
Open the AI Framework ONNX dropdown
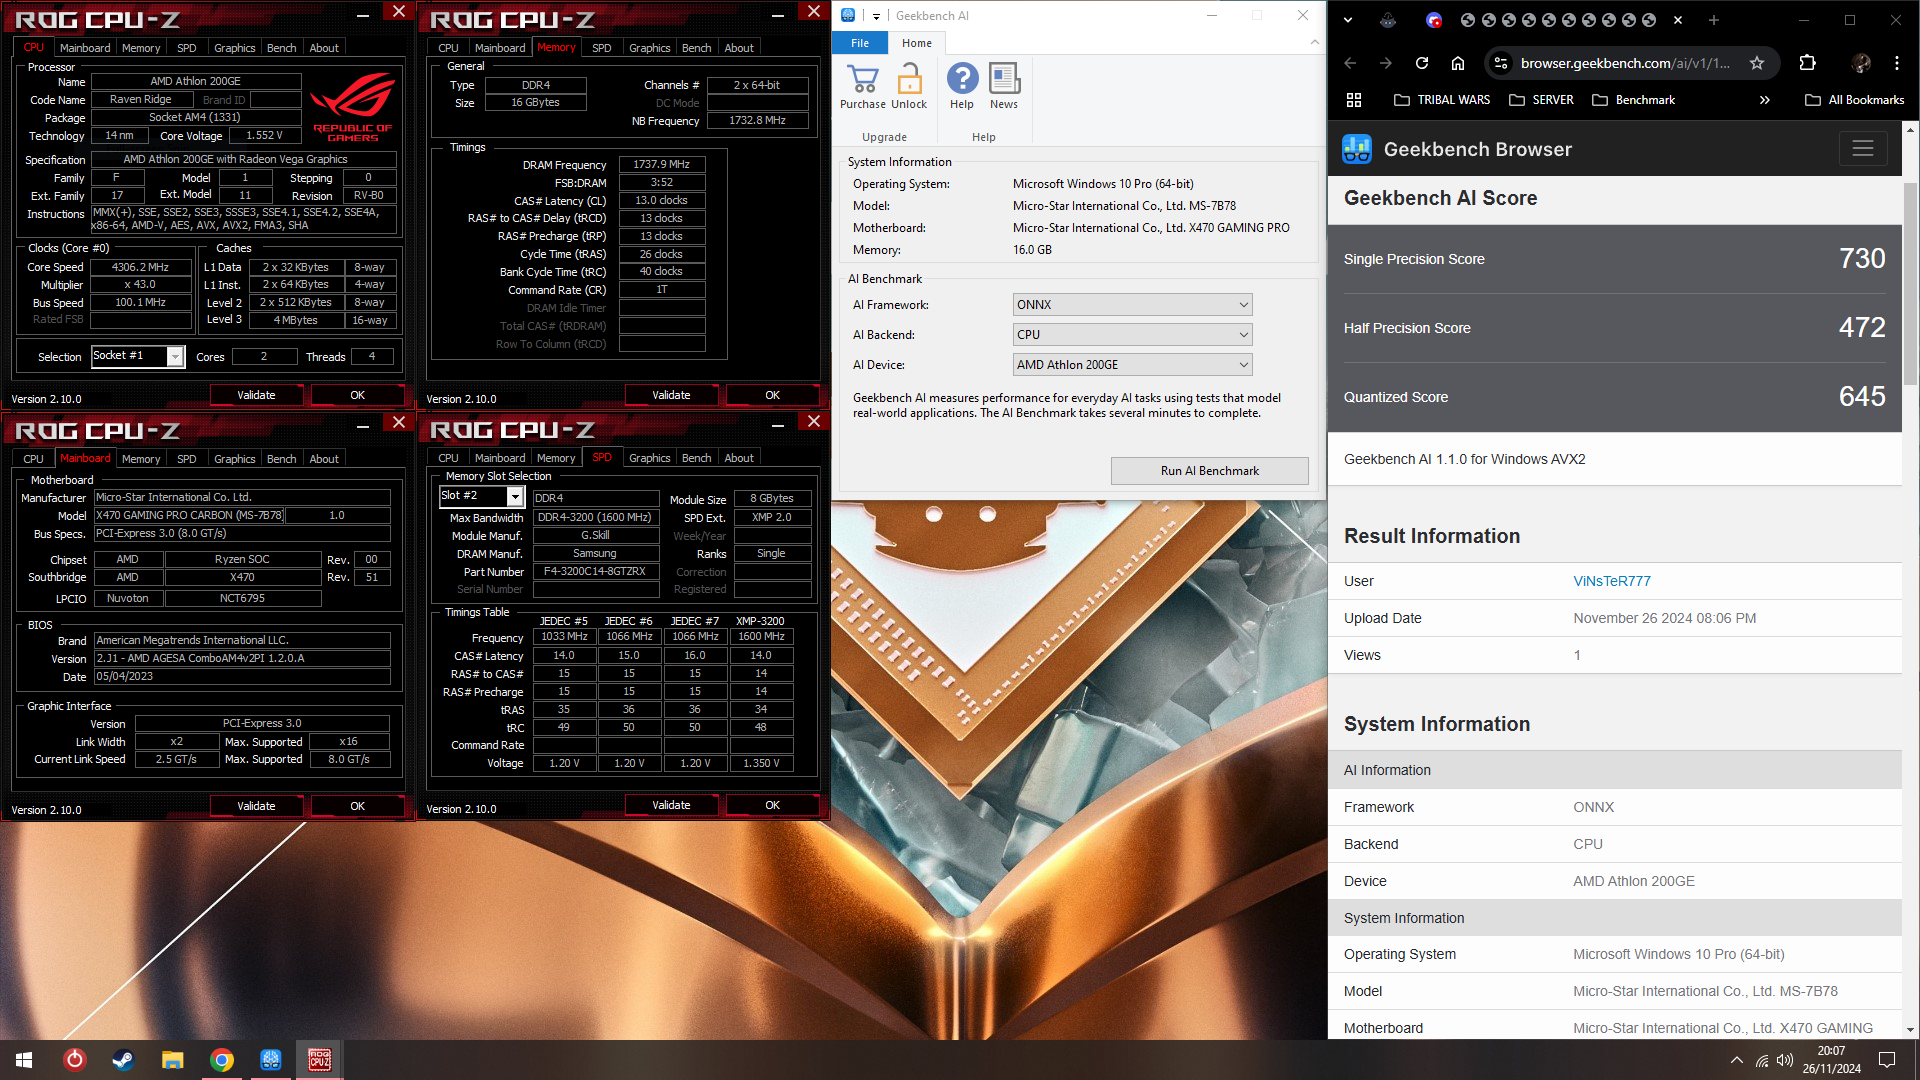click(1132, 305)
